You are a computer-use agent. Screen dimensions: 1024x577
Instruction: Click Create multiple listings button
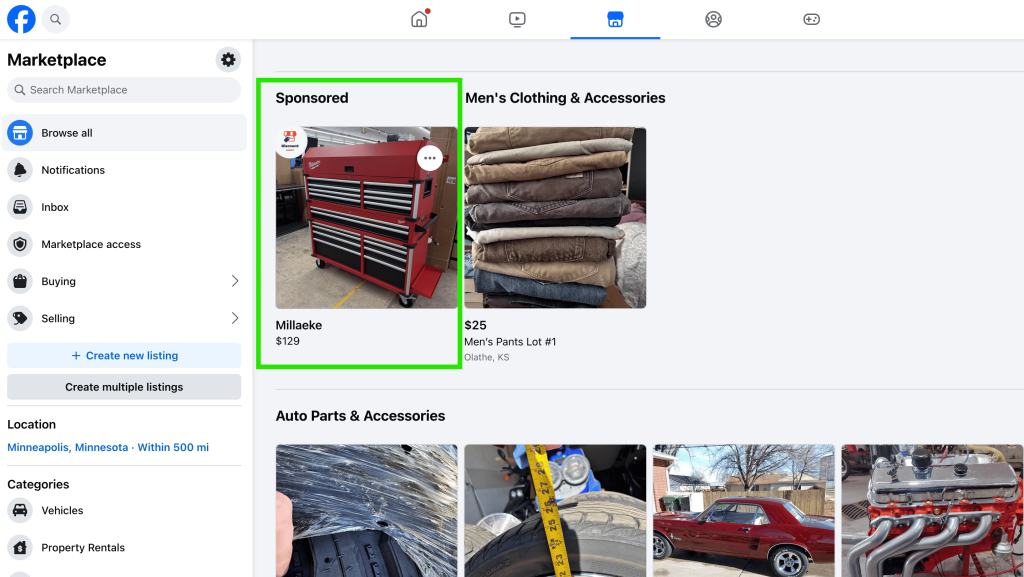124,387
